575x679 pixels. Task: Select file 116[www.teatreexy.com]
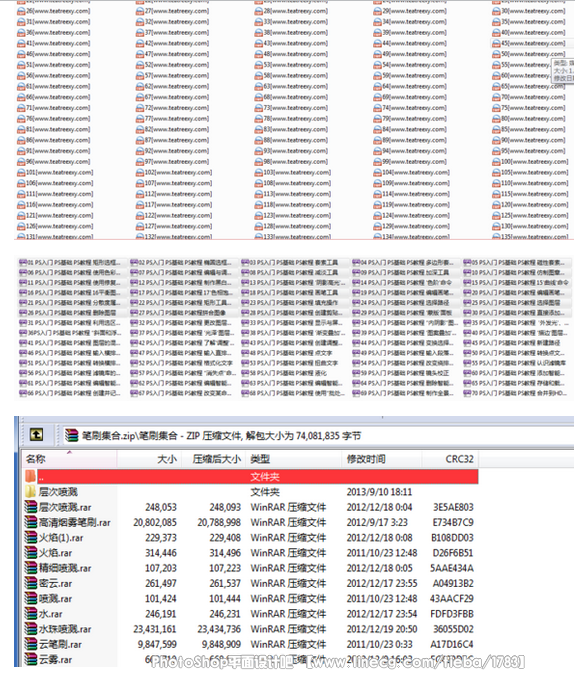click(x=55, y=205)
